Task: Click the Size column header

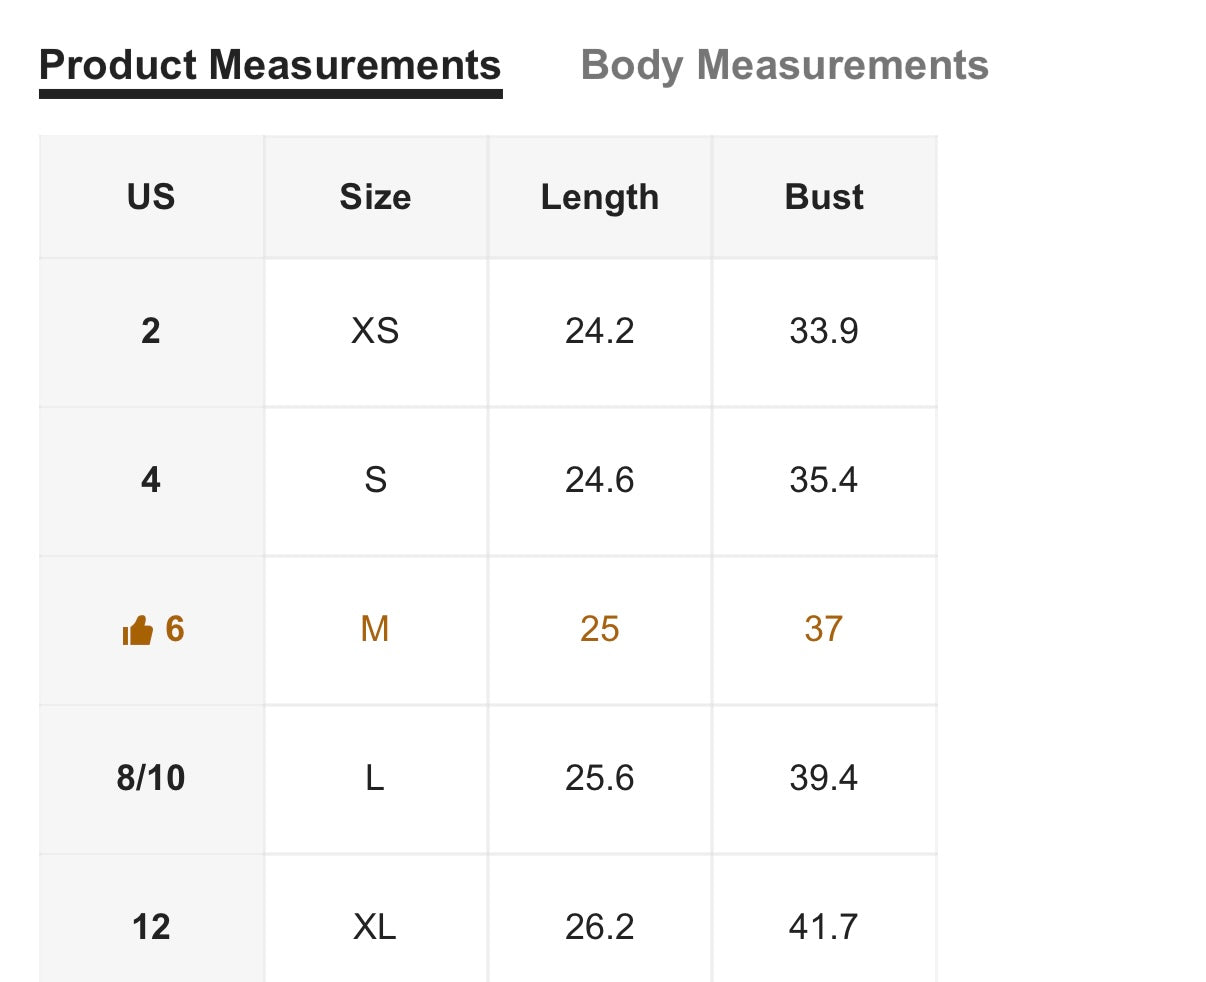Action: (x=375, y=197)
